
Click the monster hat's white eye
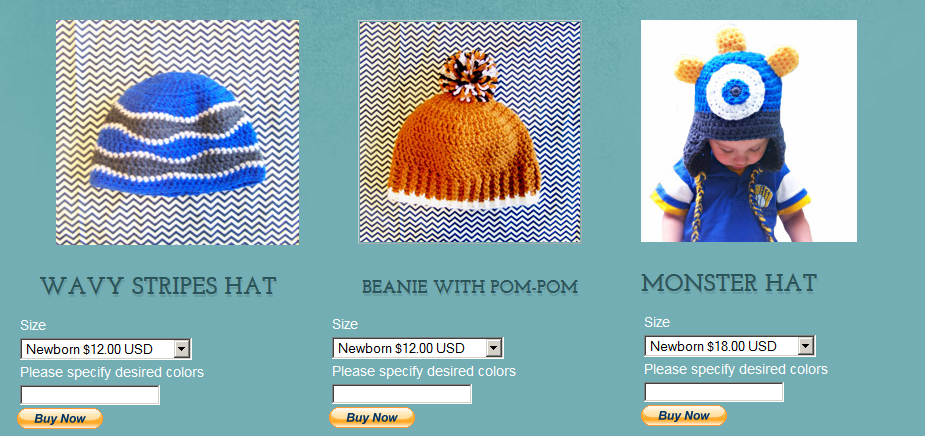click(735, 91)
